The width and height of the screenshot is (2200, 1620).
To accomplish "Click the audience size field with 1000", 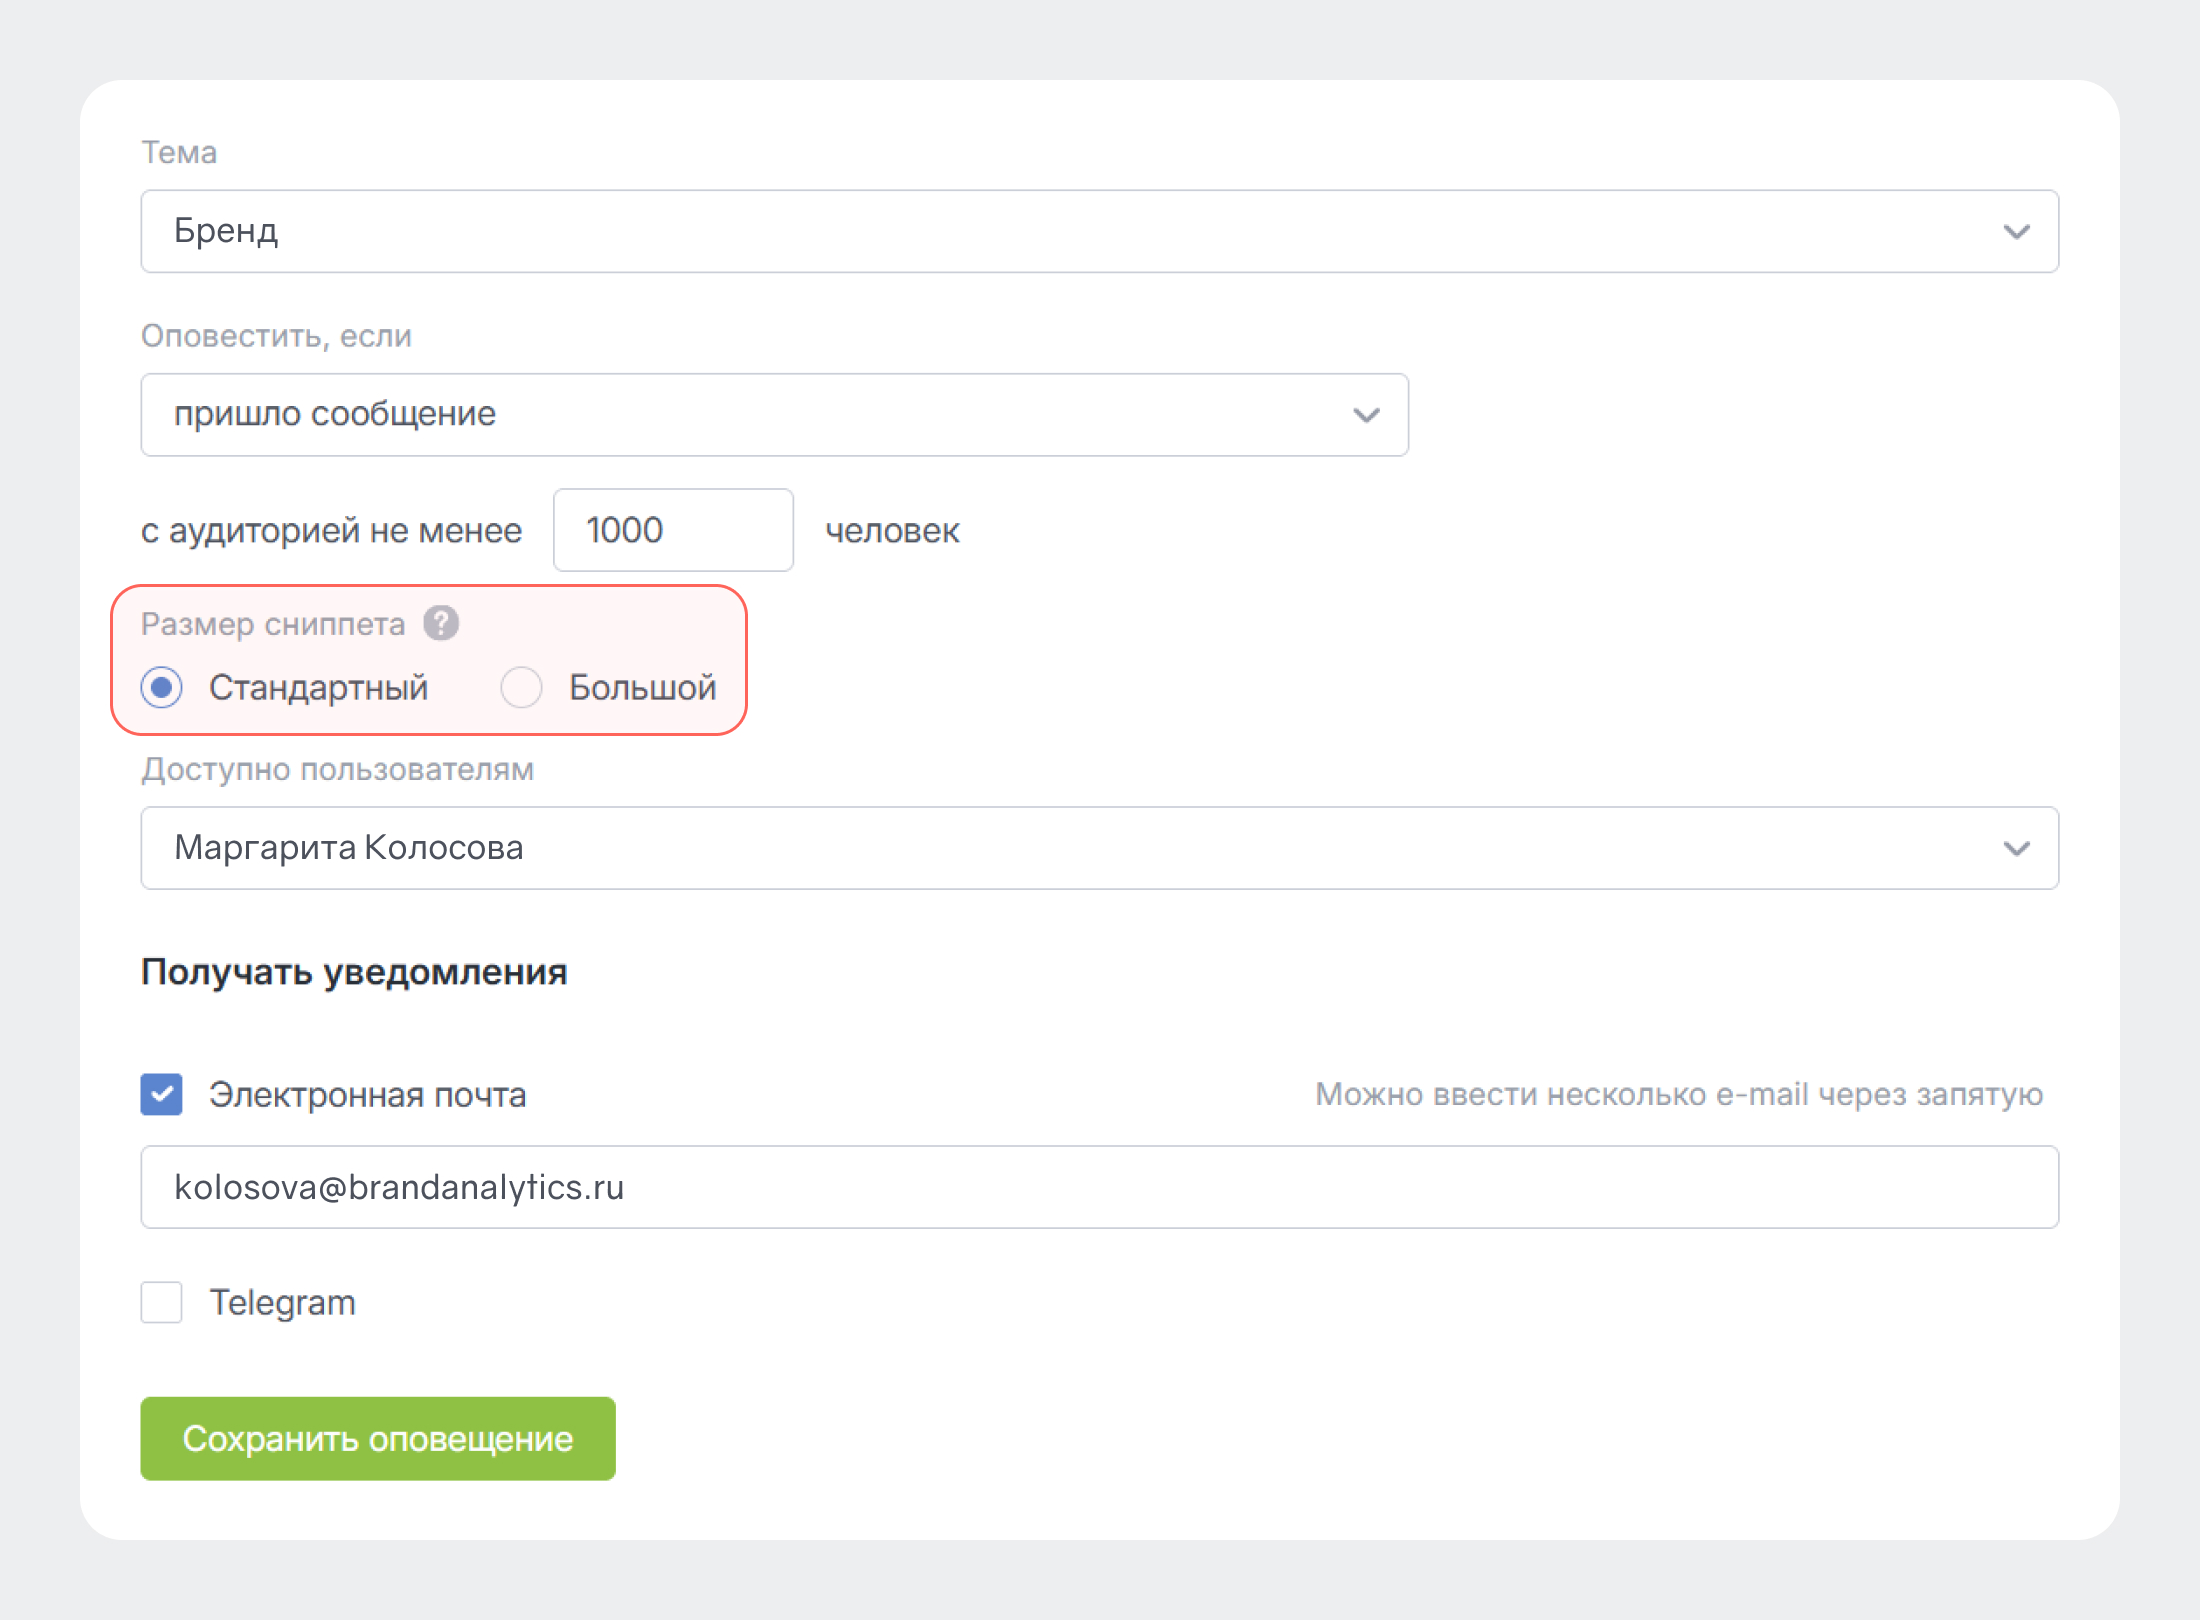I will tap(673, 530).
